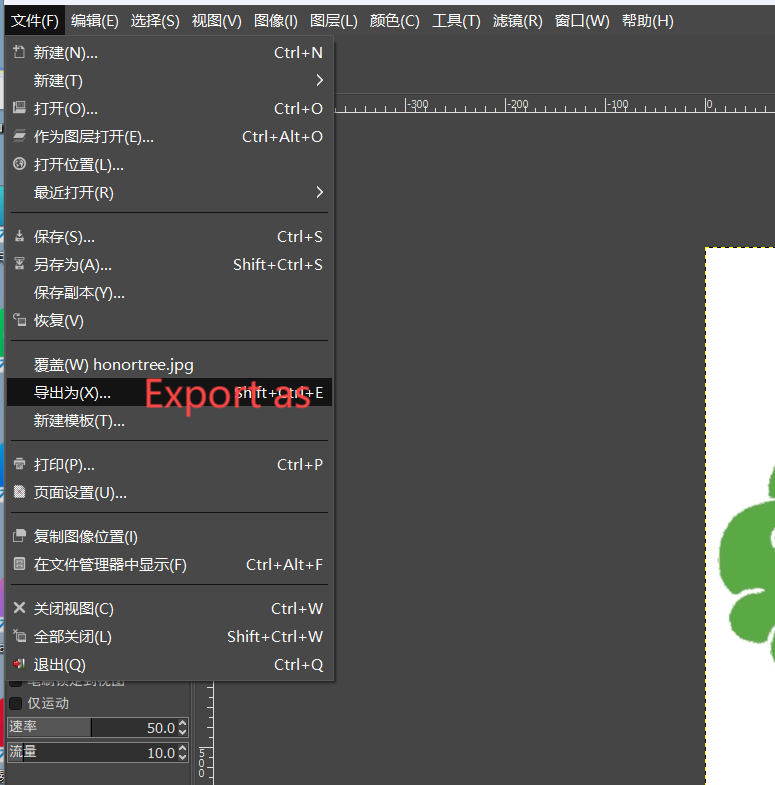Increase 流量 value with up stepper
This screenshot has width=775, height=785.
(183, 748)
